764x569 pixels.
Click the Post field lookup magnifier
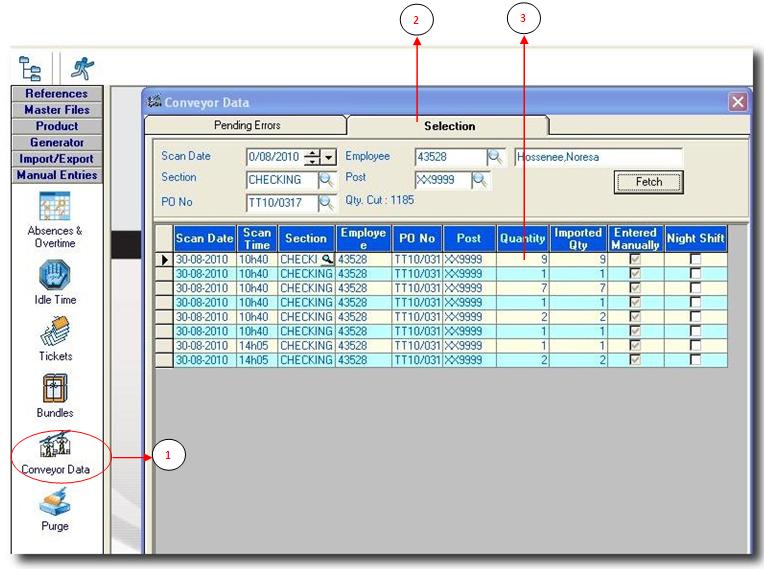pyautogui.click(x=481, y=180)
